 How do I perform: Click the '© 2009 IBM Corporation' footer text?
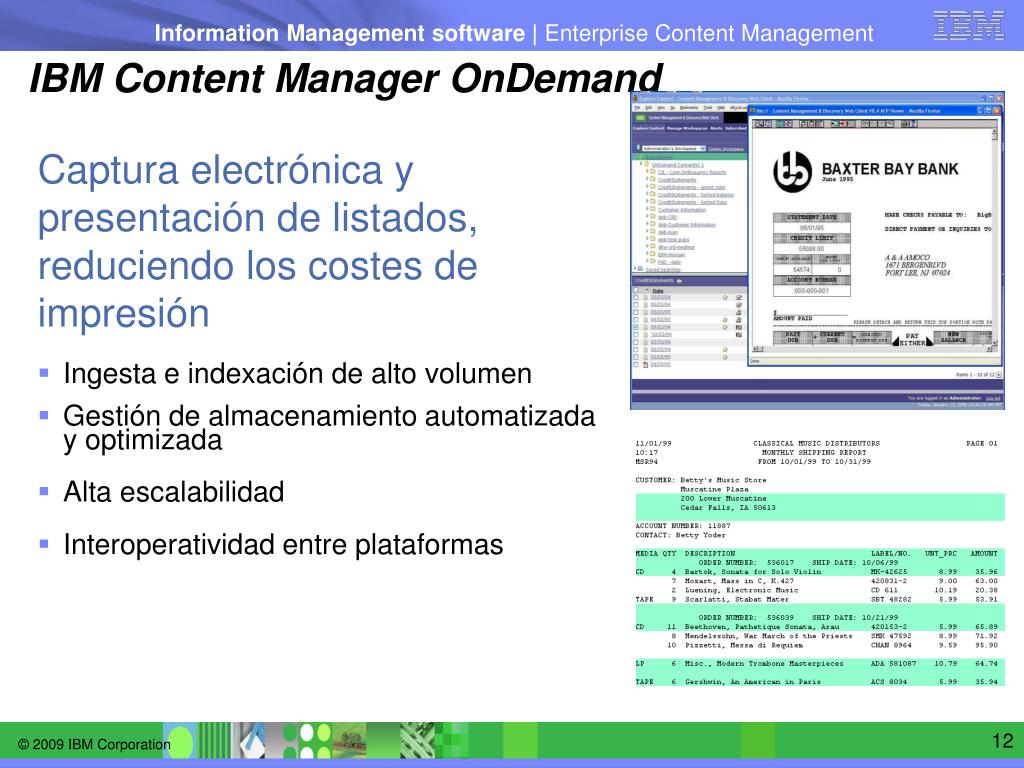click(x=94, y=744)
